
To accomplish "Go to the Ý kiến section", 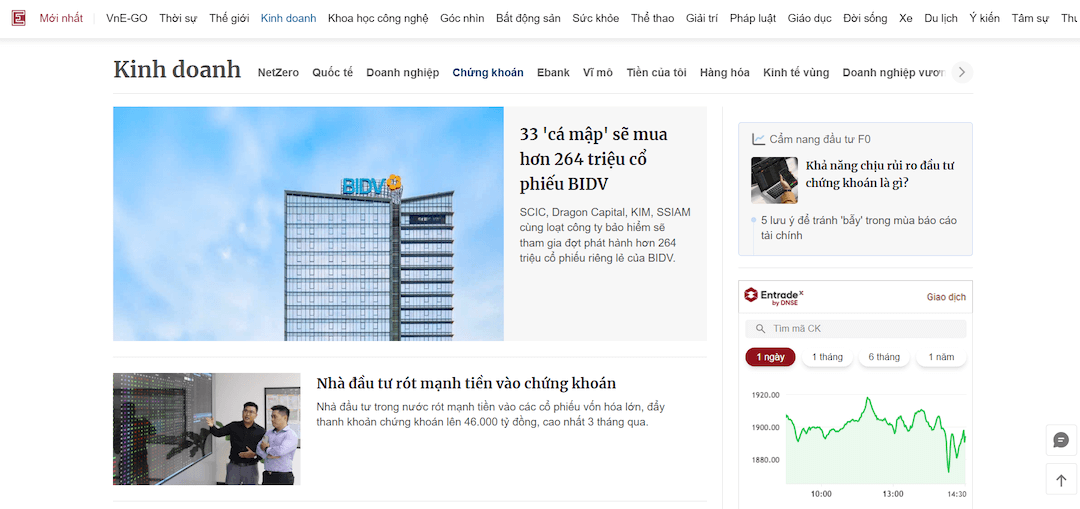I will pyautogui.click(x=984, y=19).
